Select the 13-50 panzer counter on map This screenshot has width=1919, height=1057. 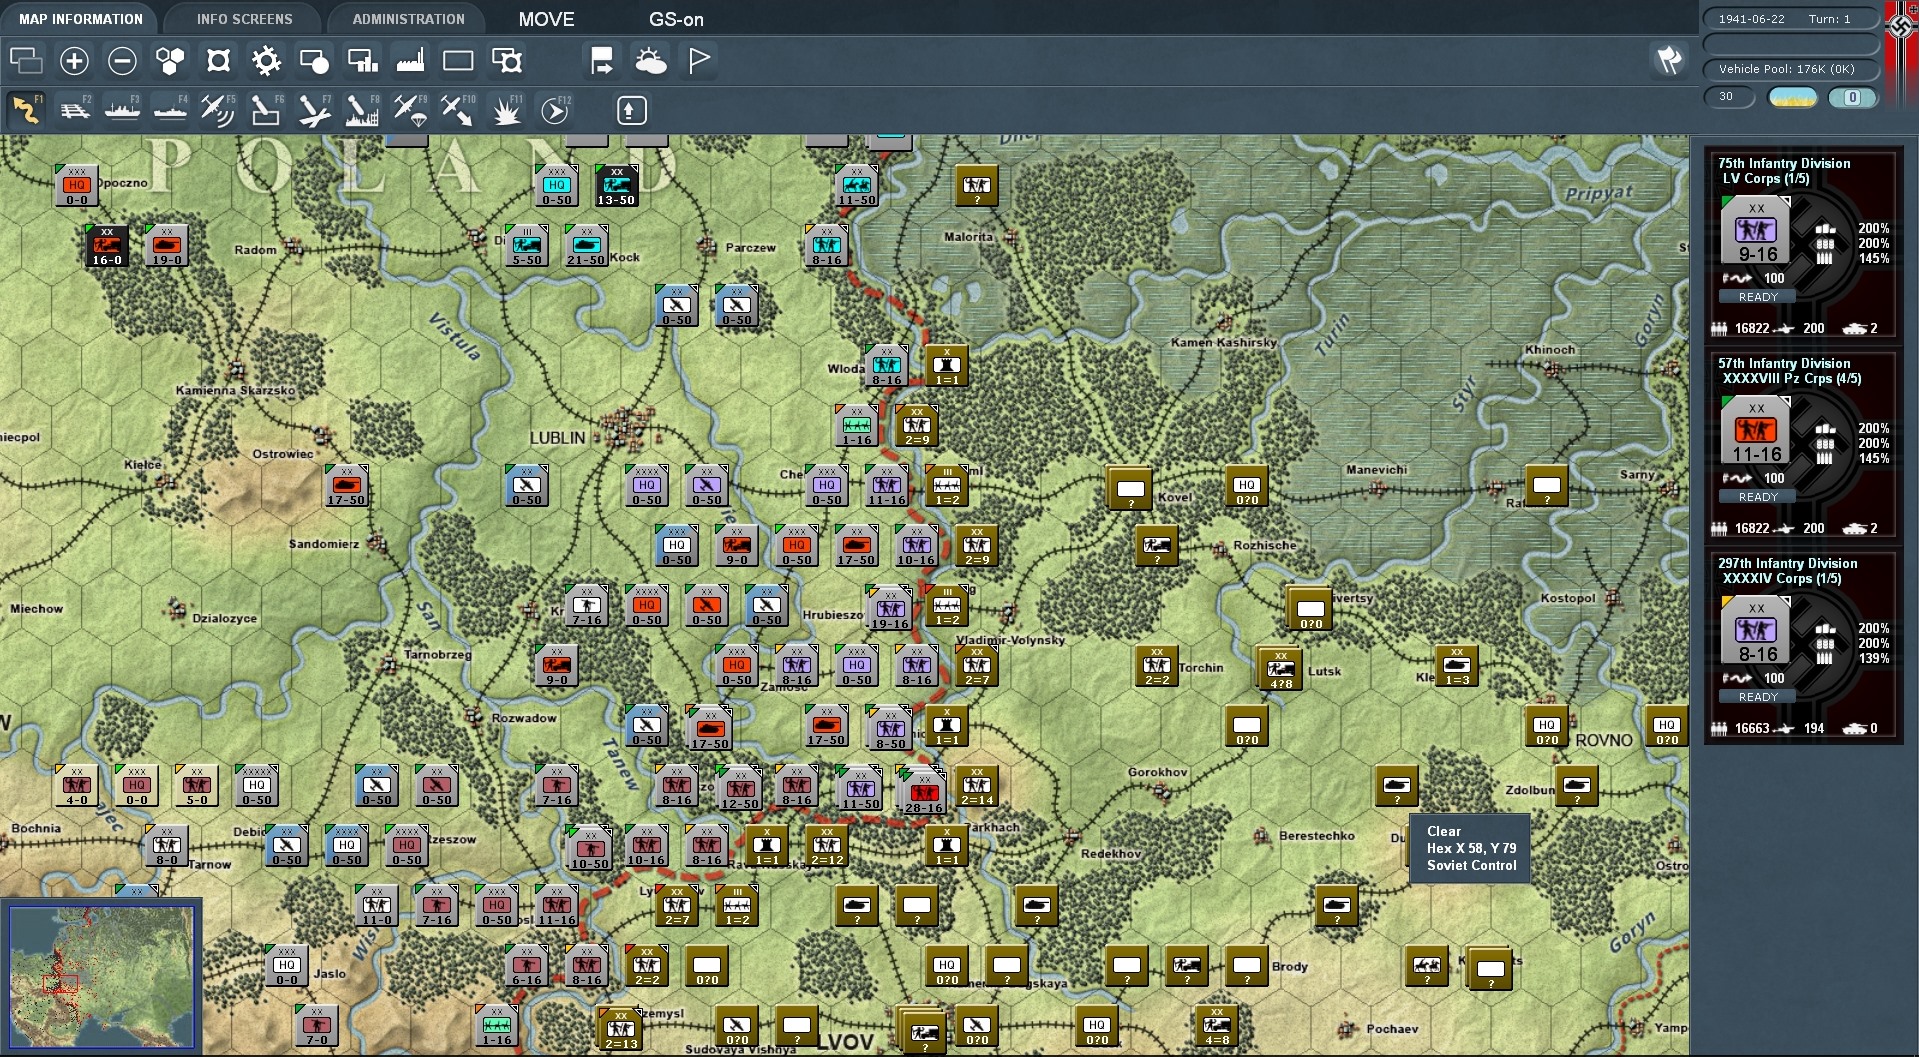(616, 186)
